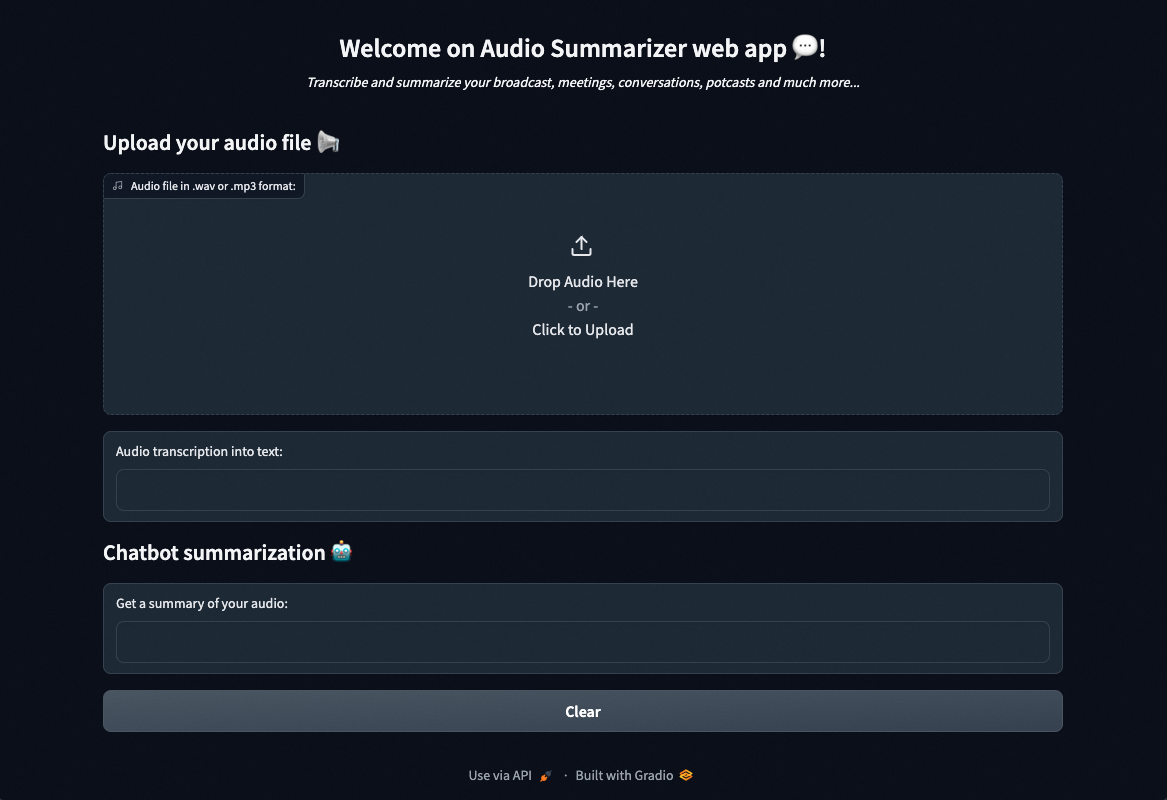Click the speech balloon emoji in page title

tap(804, 47)
